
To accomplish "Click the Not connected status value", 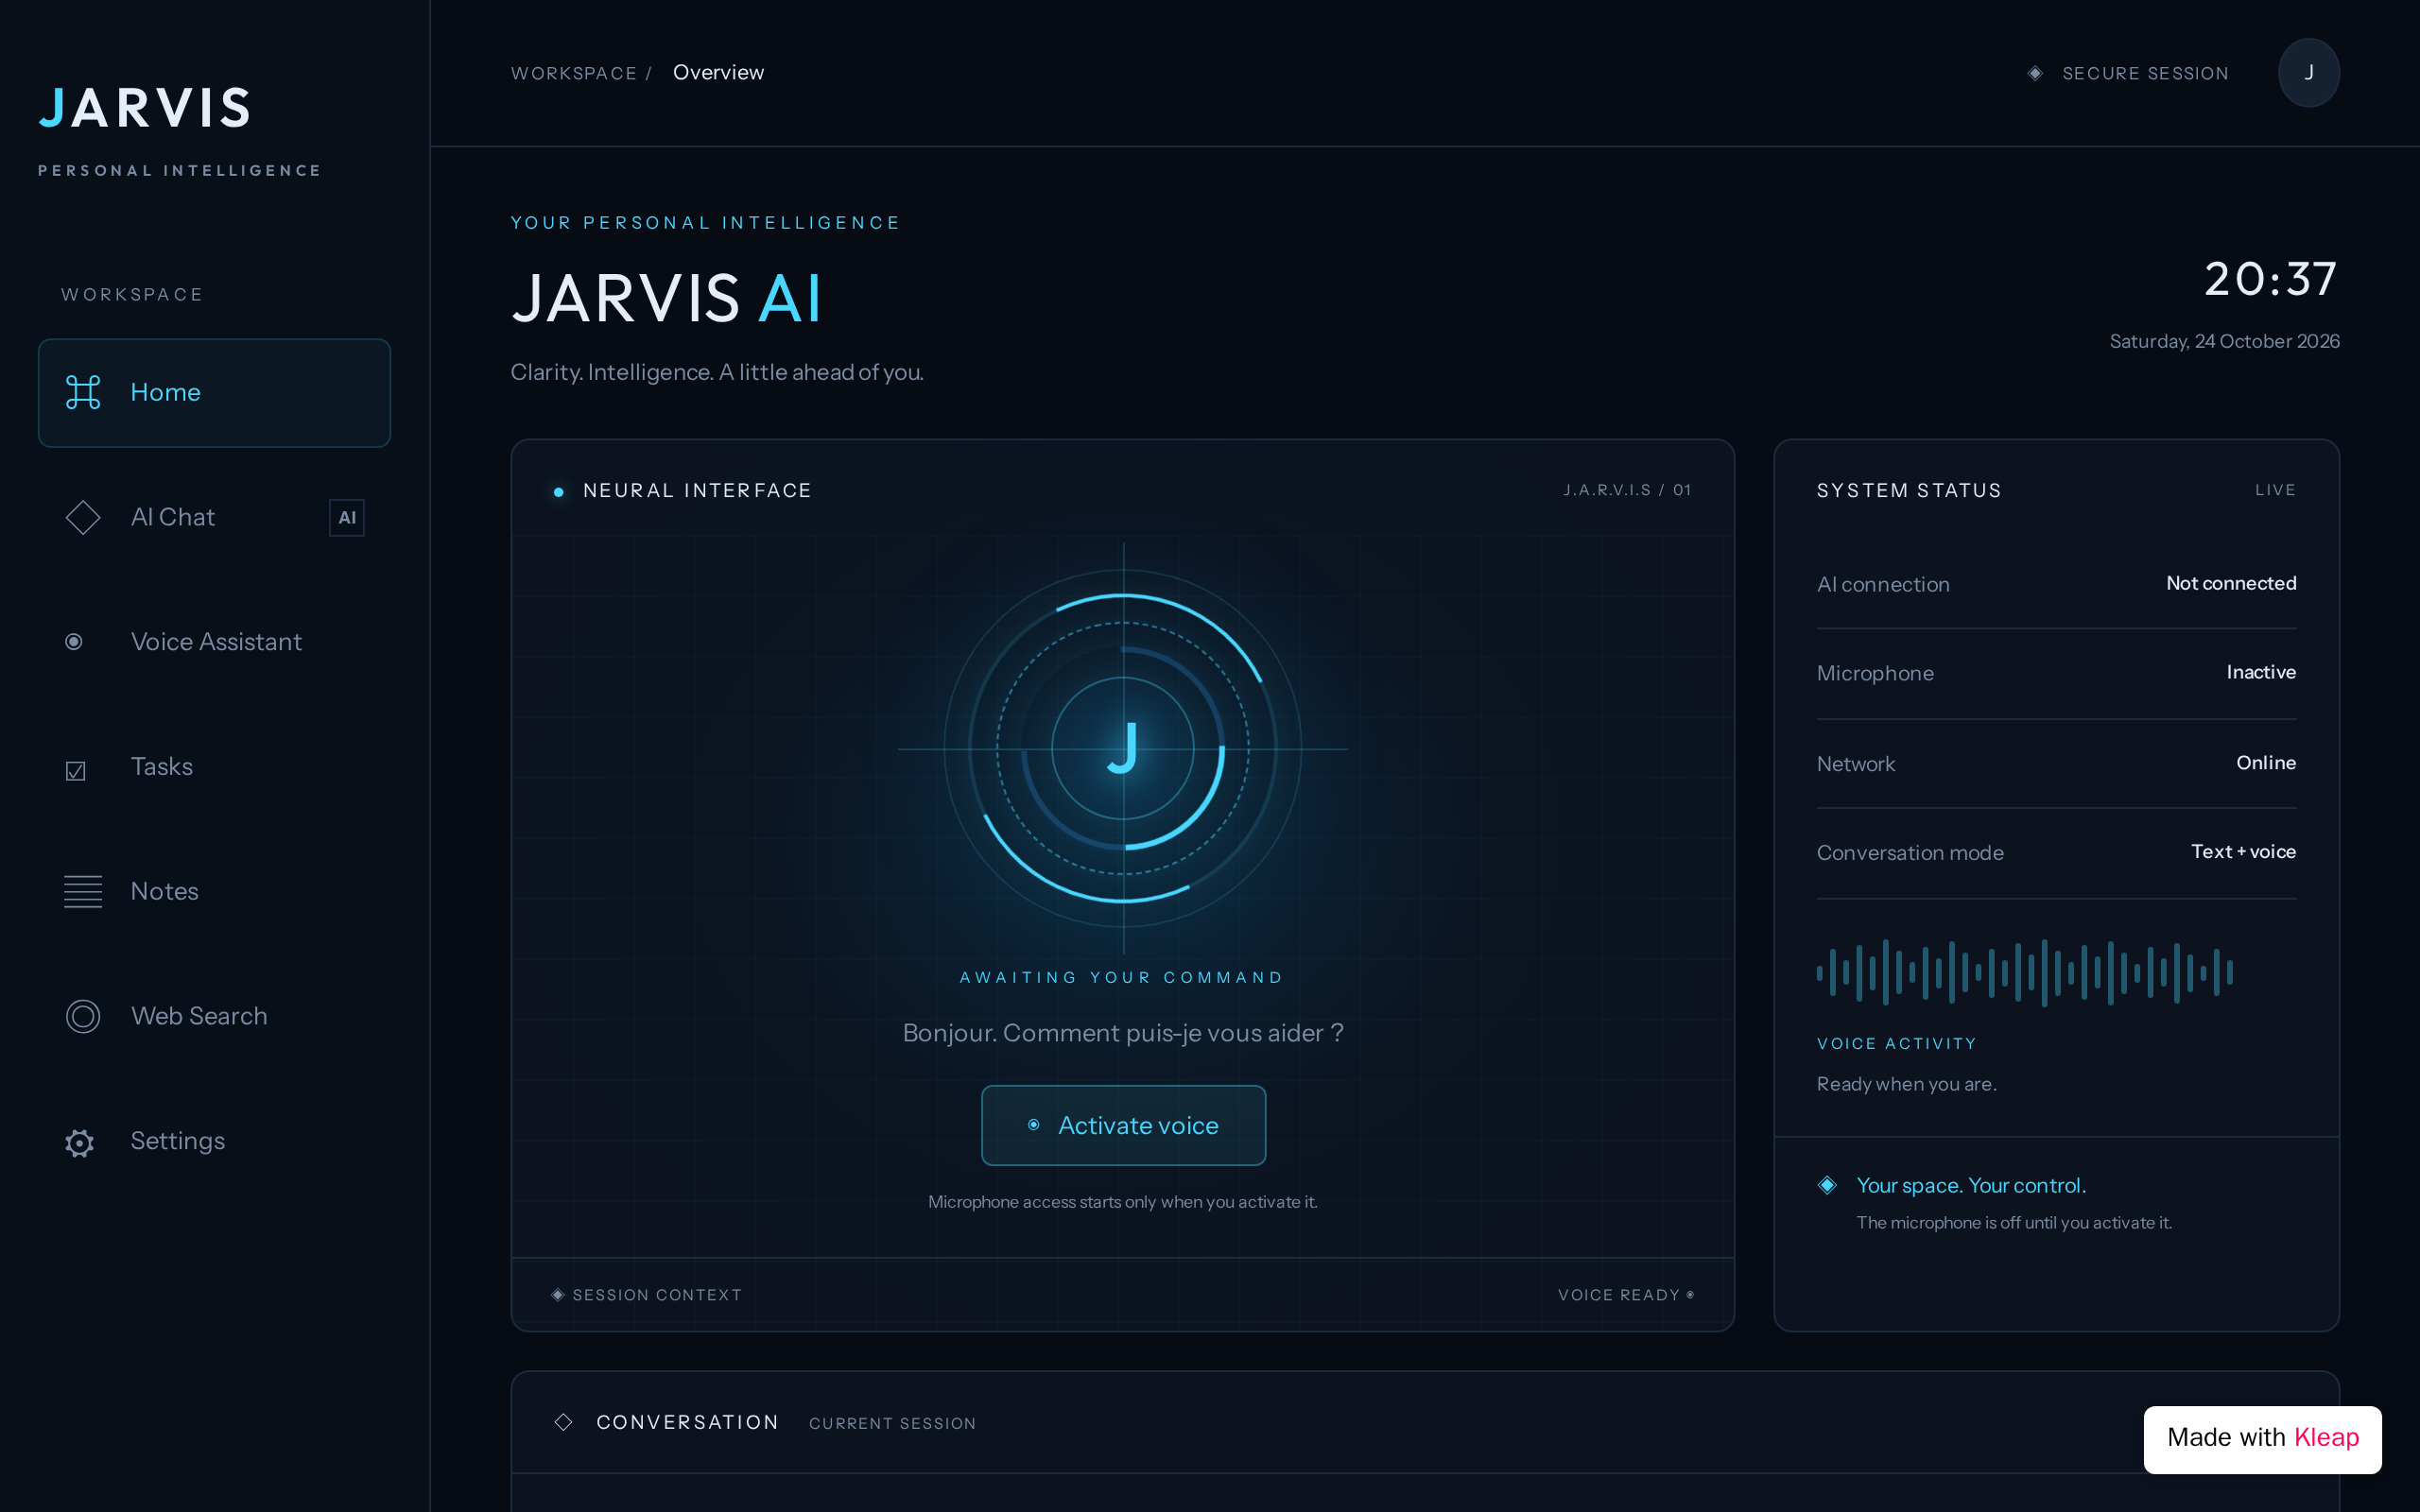I will click(x=2231, y=583).
